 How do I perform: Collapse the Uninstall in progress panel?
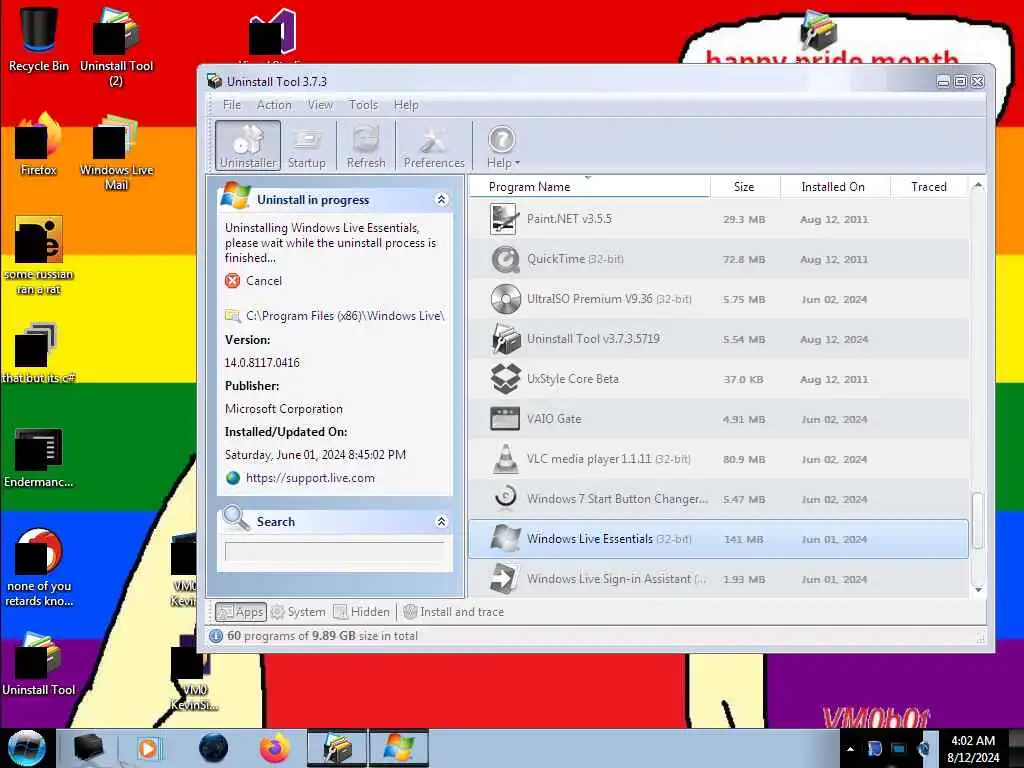point(441,200)
